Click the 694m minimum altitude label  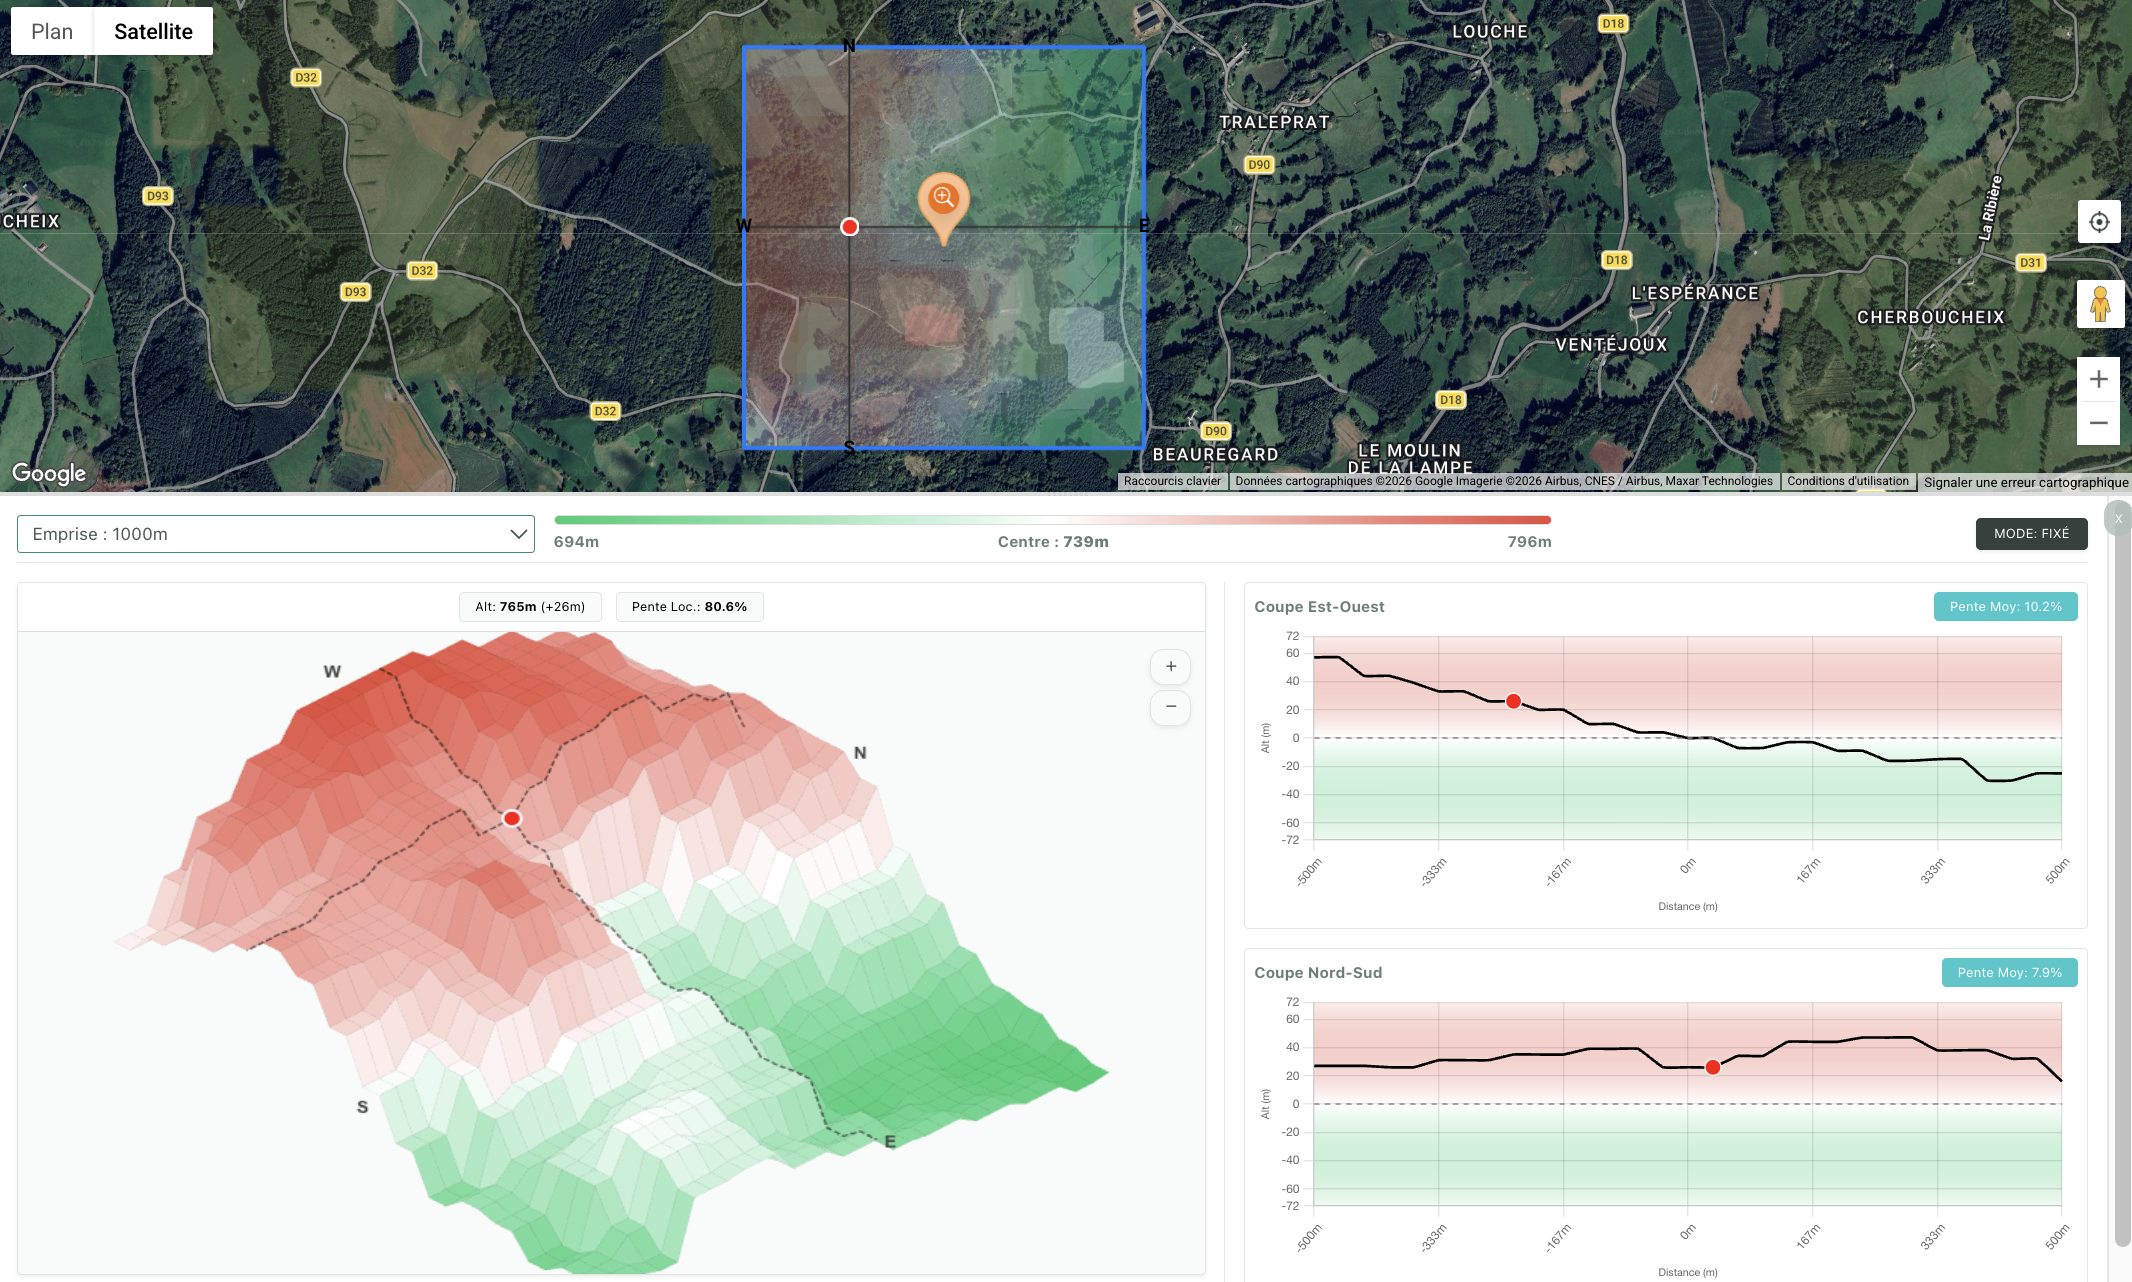pos(576,542)
